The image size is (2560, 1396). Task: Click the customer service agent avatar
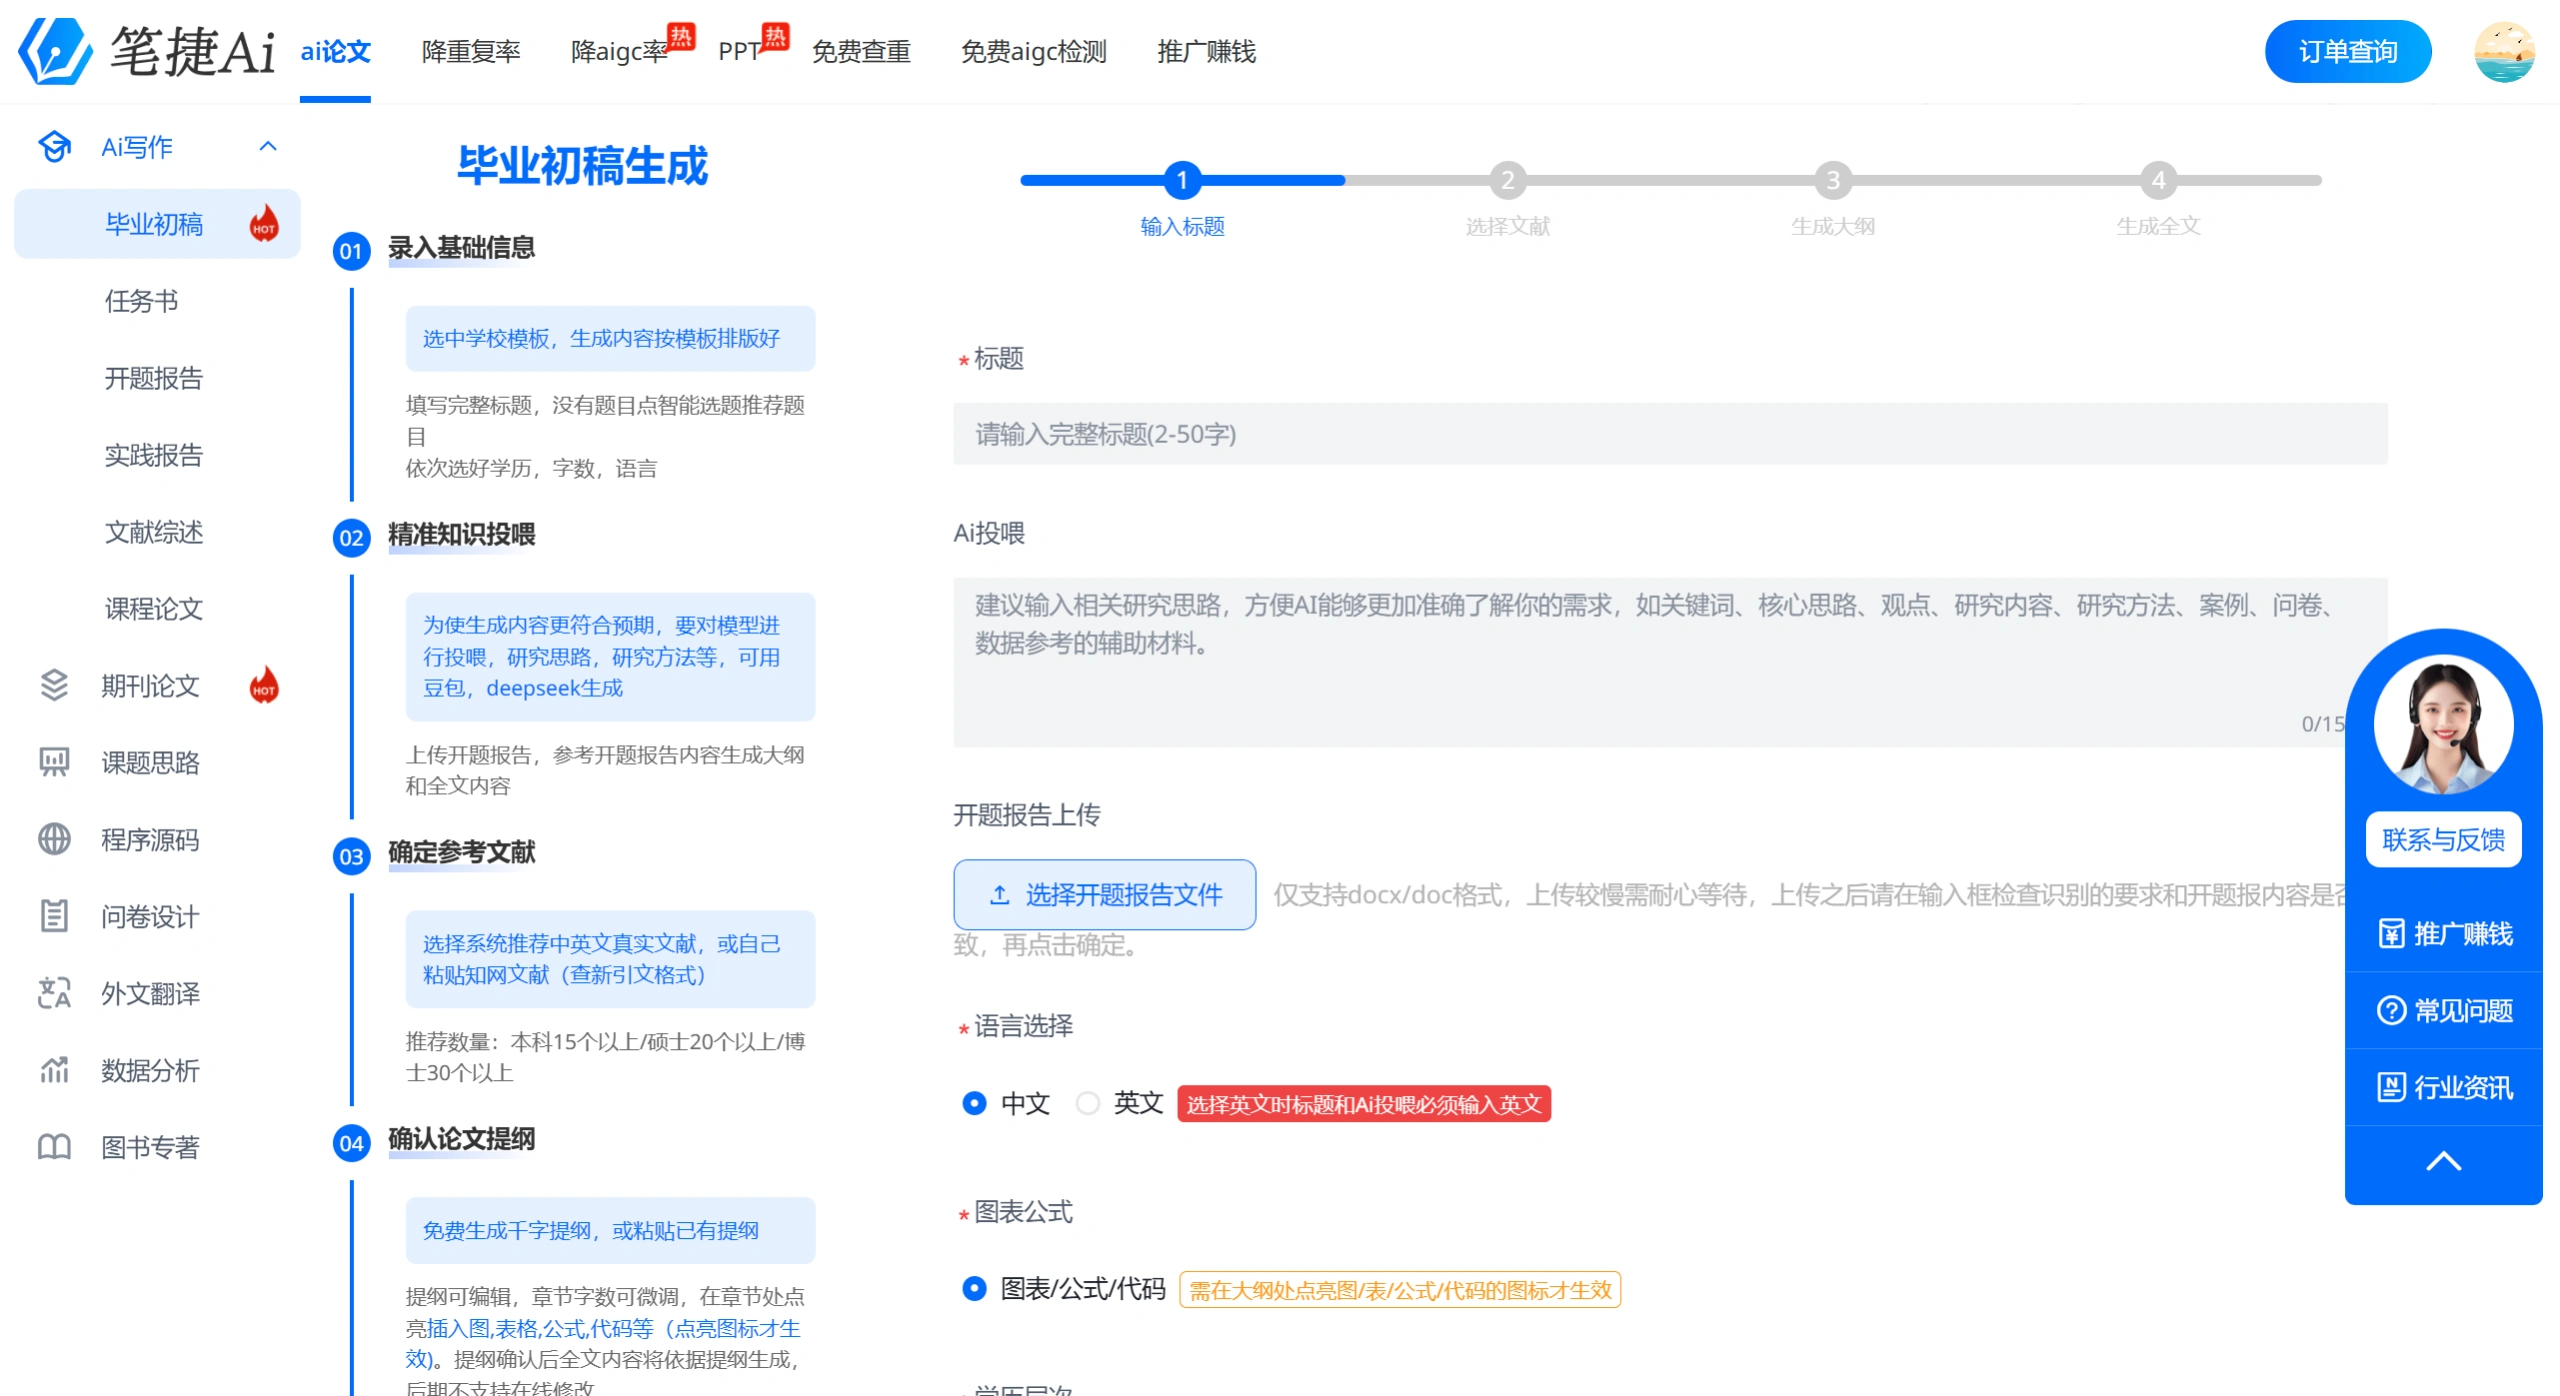coord(2443,723)
